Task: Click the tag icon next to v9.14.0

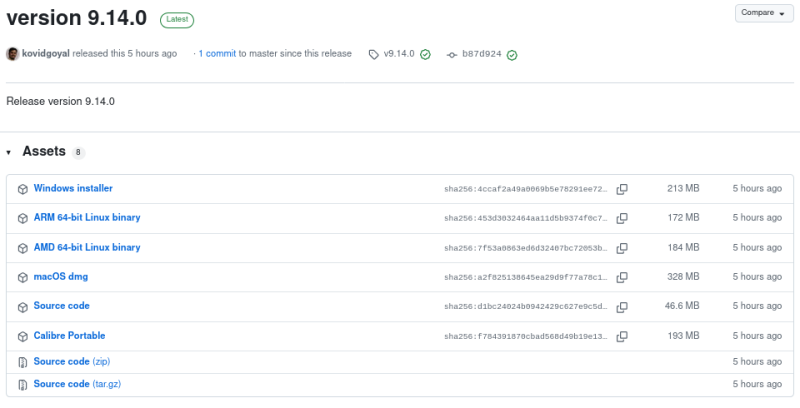Action: [374, 55]
